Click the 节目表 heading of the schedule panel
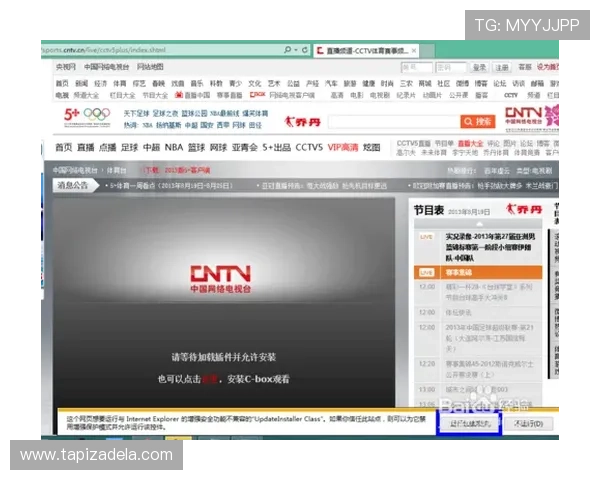This screenshot has width=600, height=480. [x=429, y=210]
